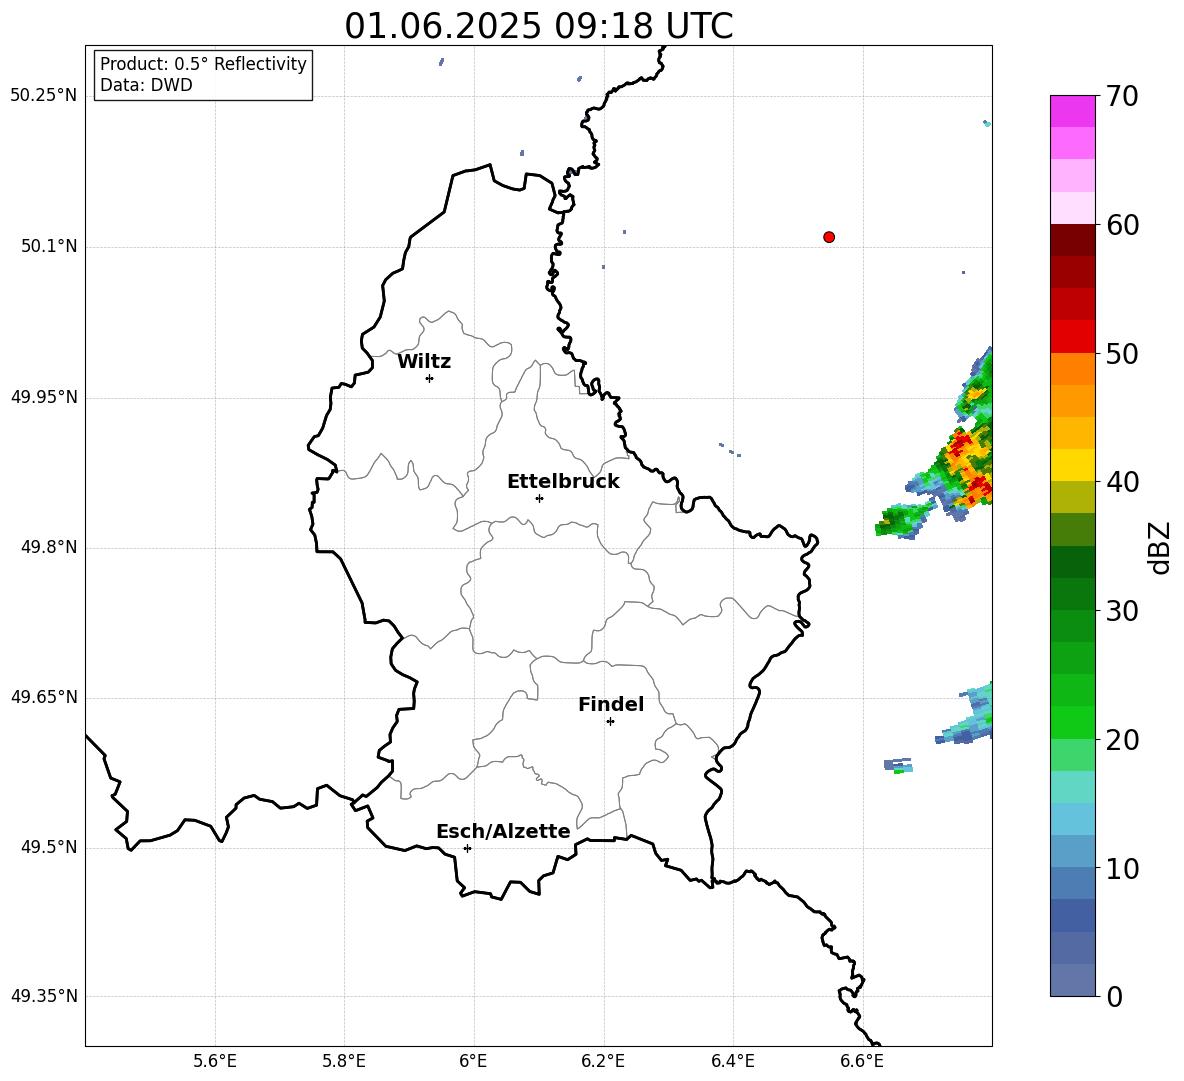
Task: Click the Ettelbruck station cross marker
Action: [539, 498]
